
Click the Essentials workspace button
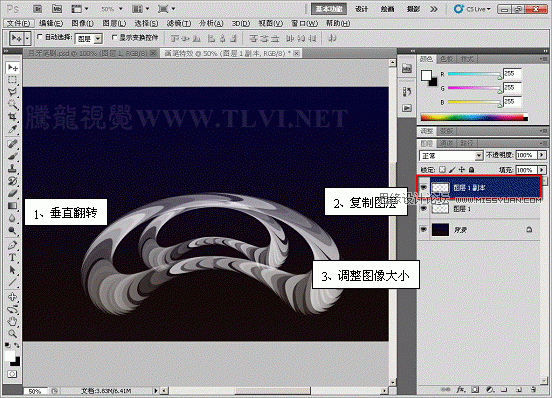329,9
